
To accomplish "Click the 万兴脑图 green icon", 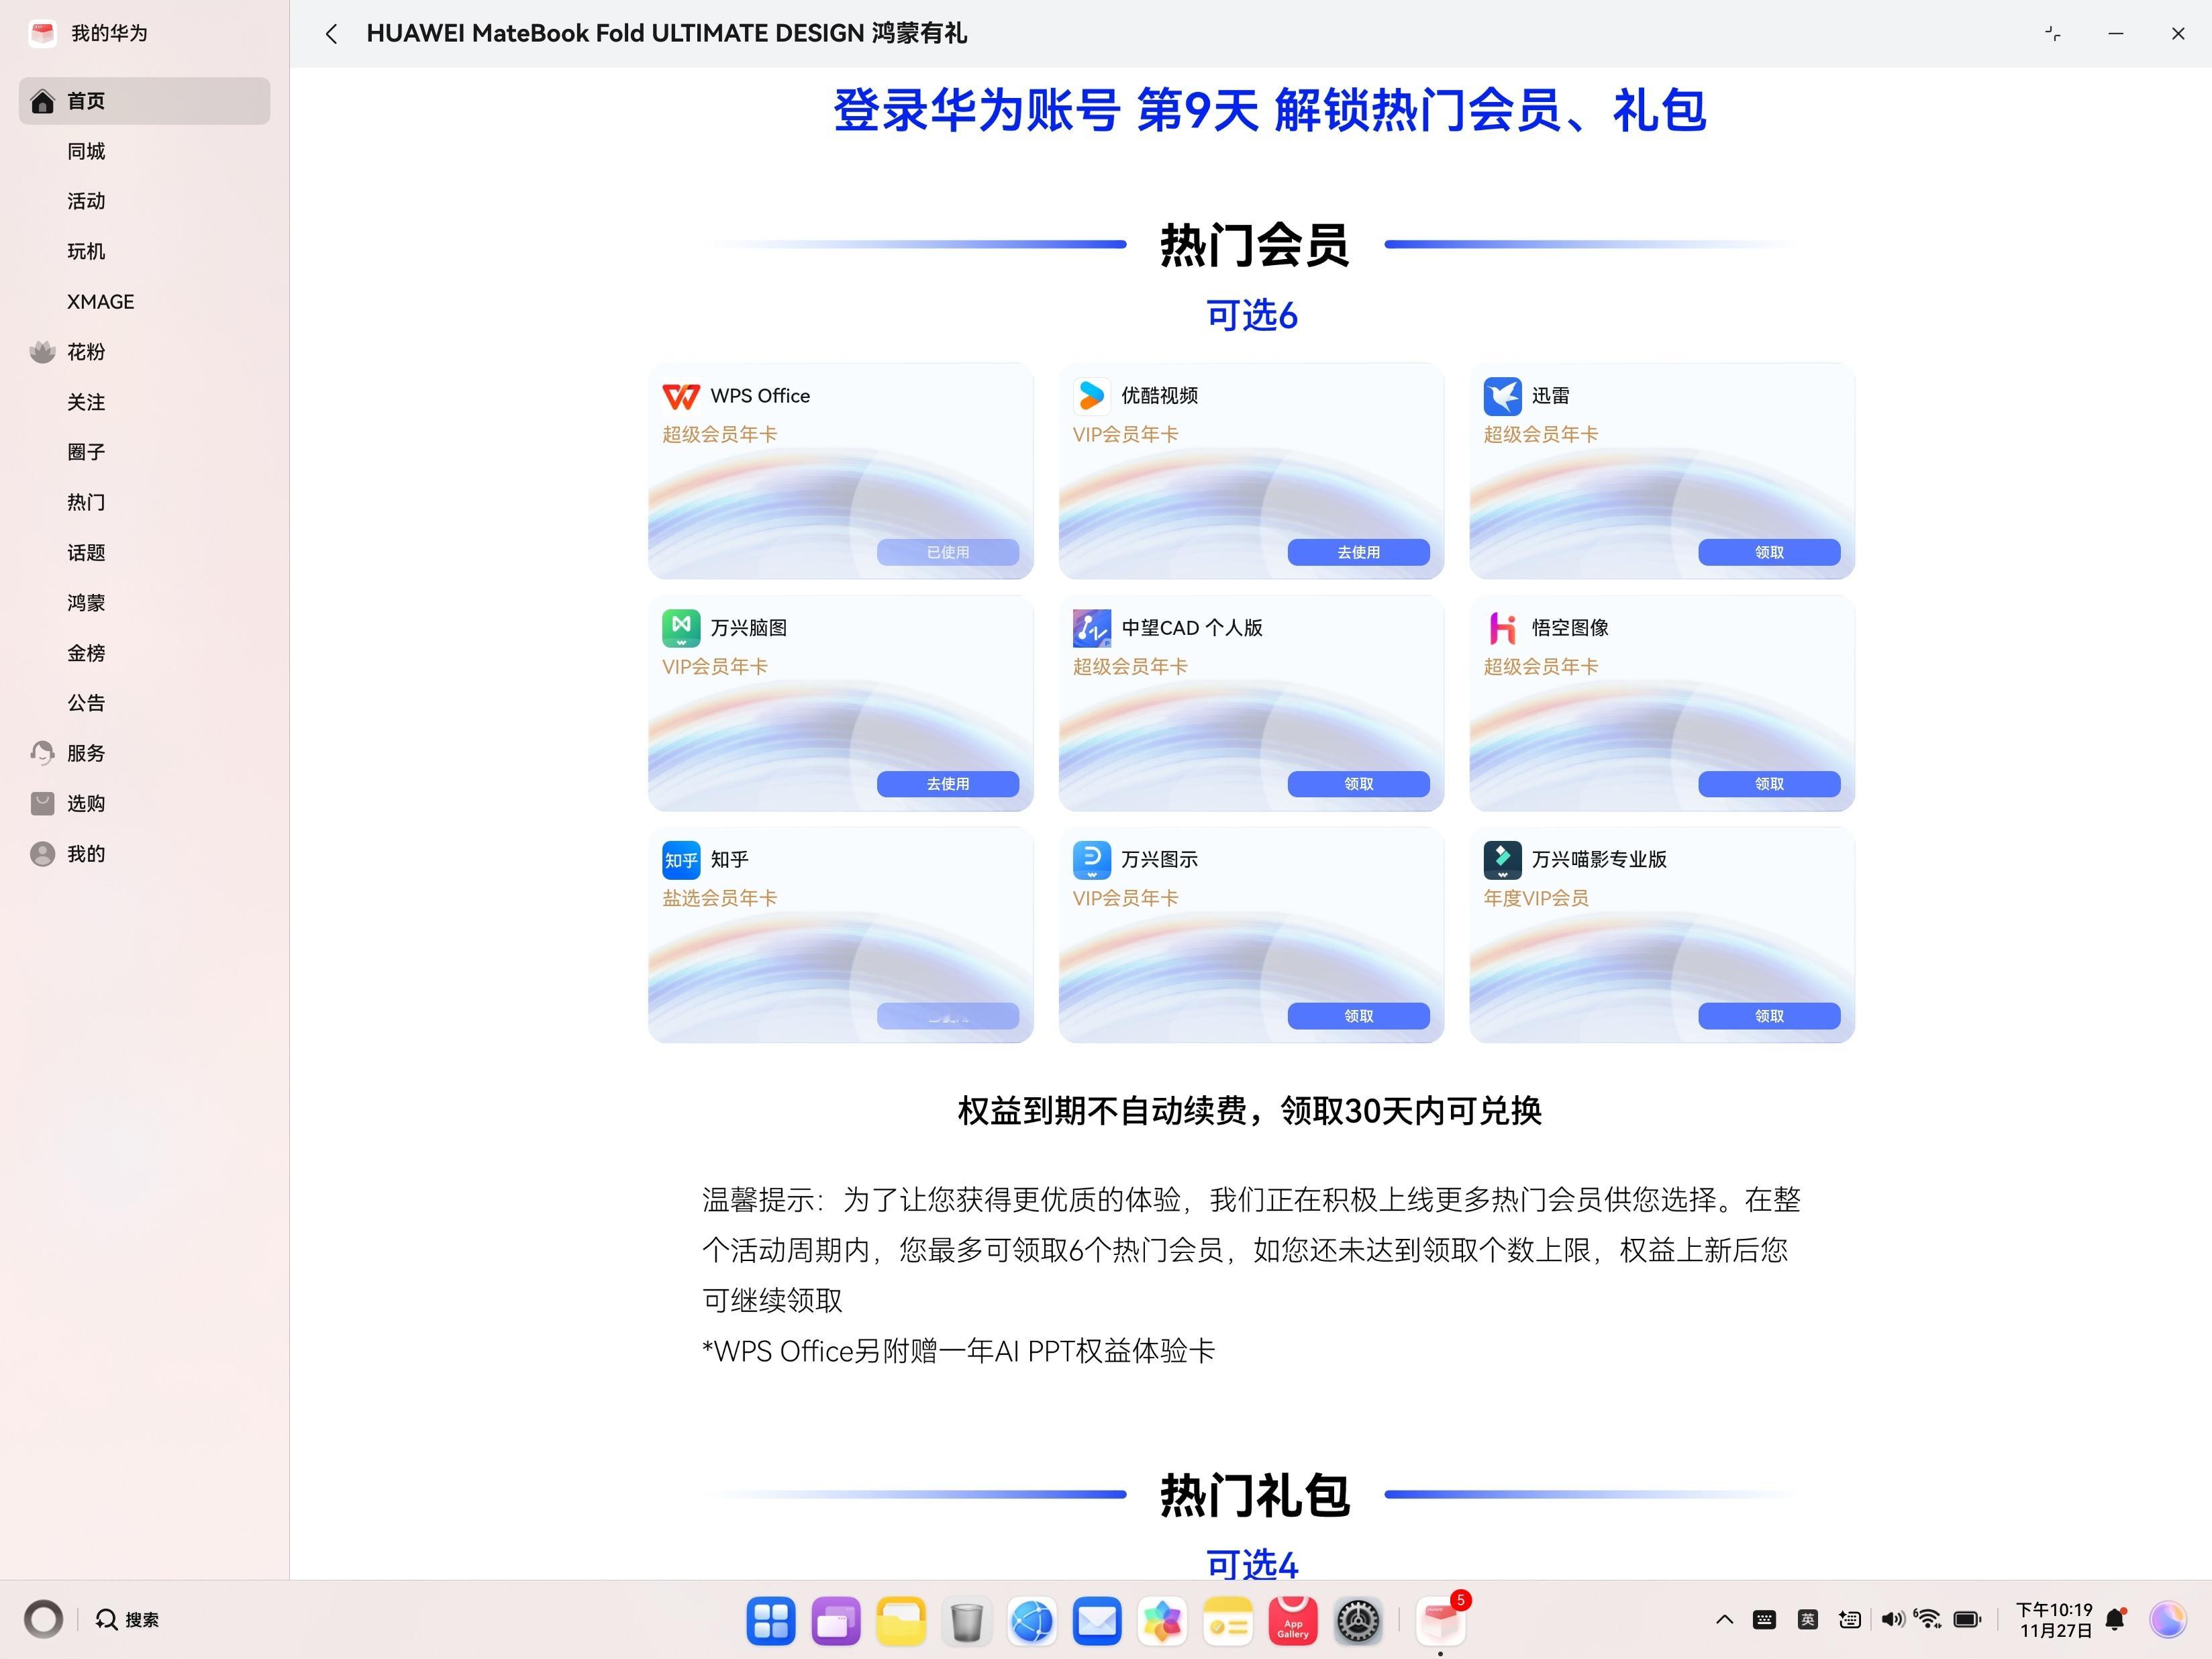I will pos(681,628).
